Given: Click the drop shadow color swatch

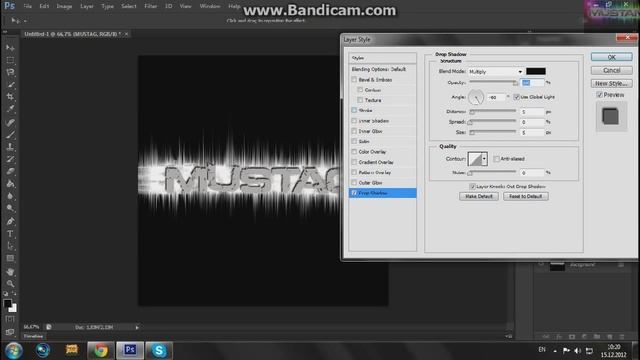Looking at the screenshot, I should click(x=536, y=71).
